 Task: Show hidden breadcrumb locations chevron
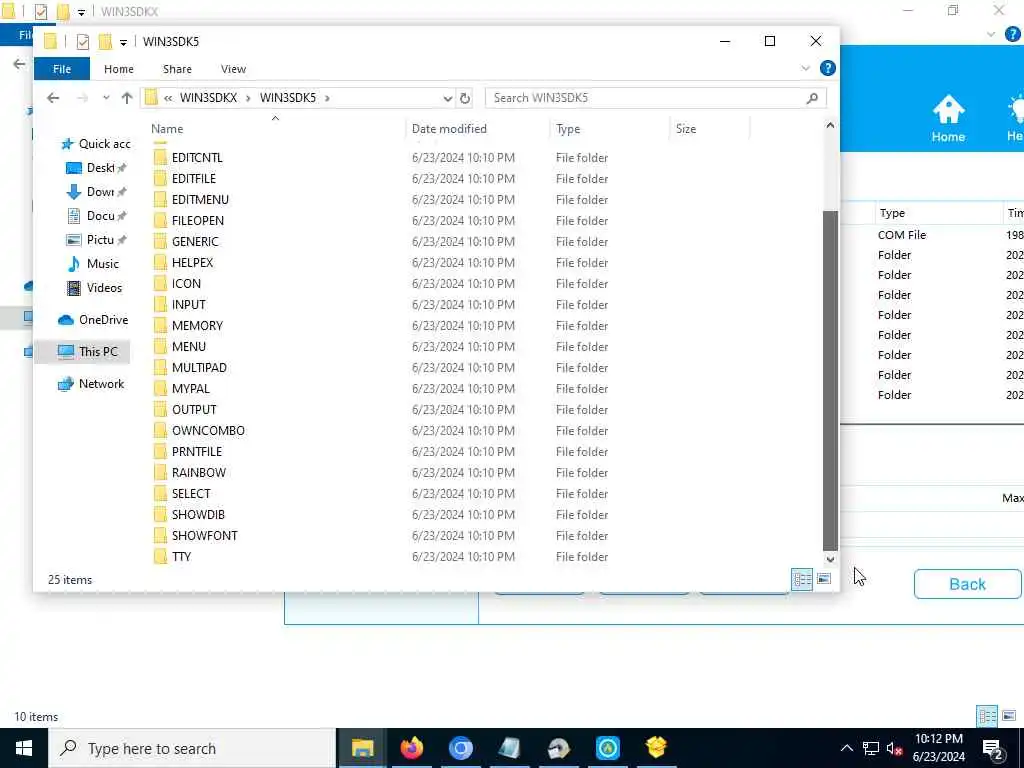click(x=168, y=98)
